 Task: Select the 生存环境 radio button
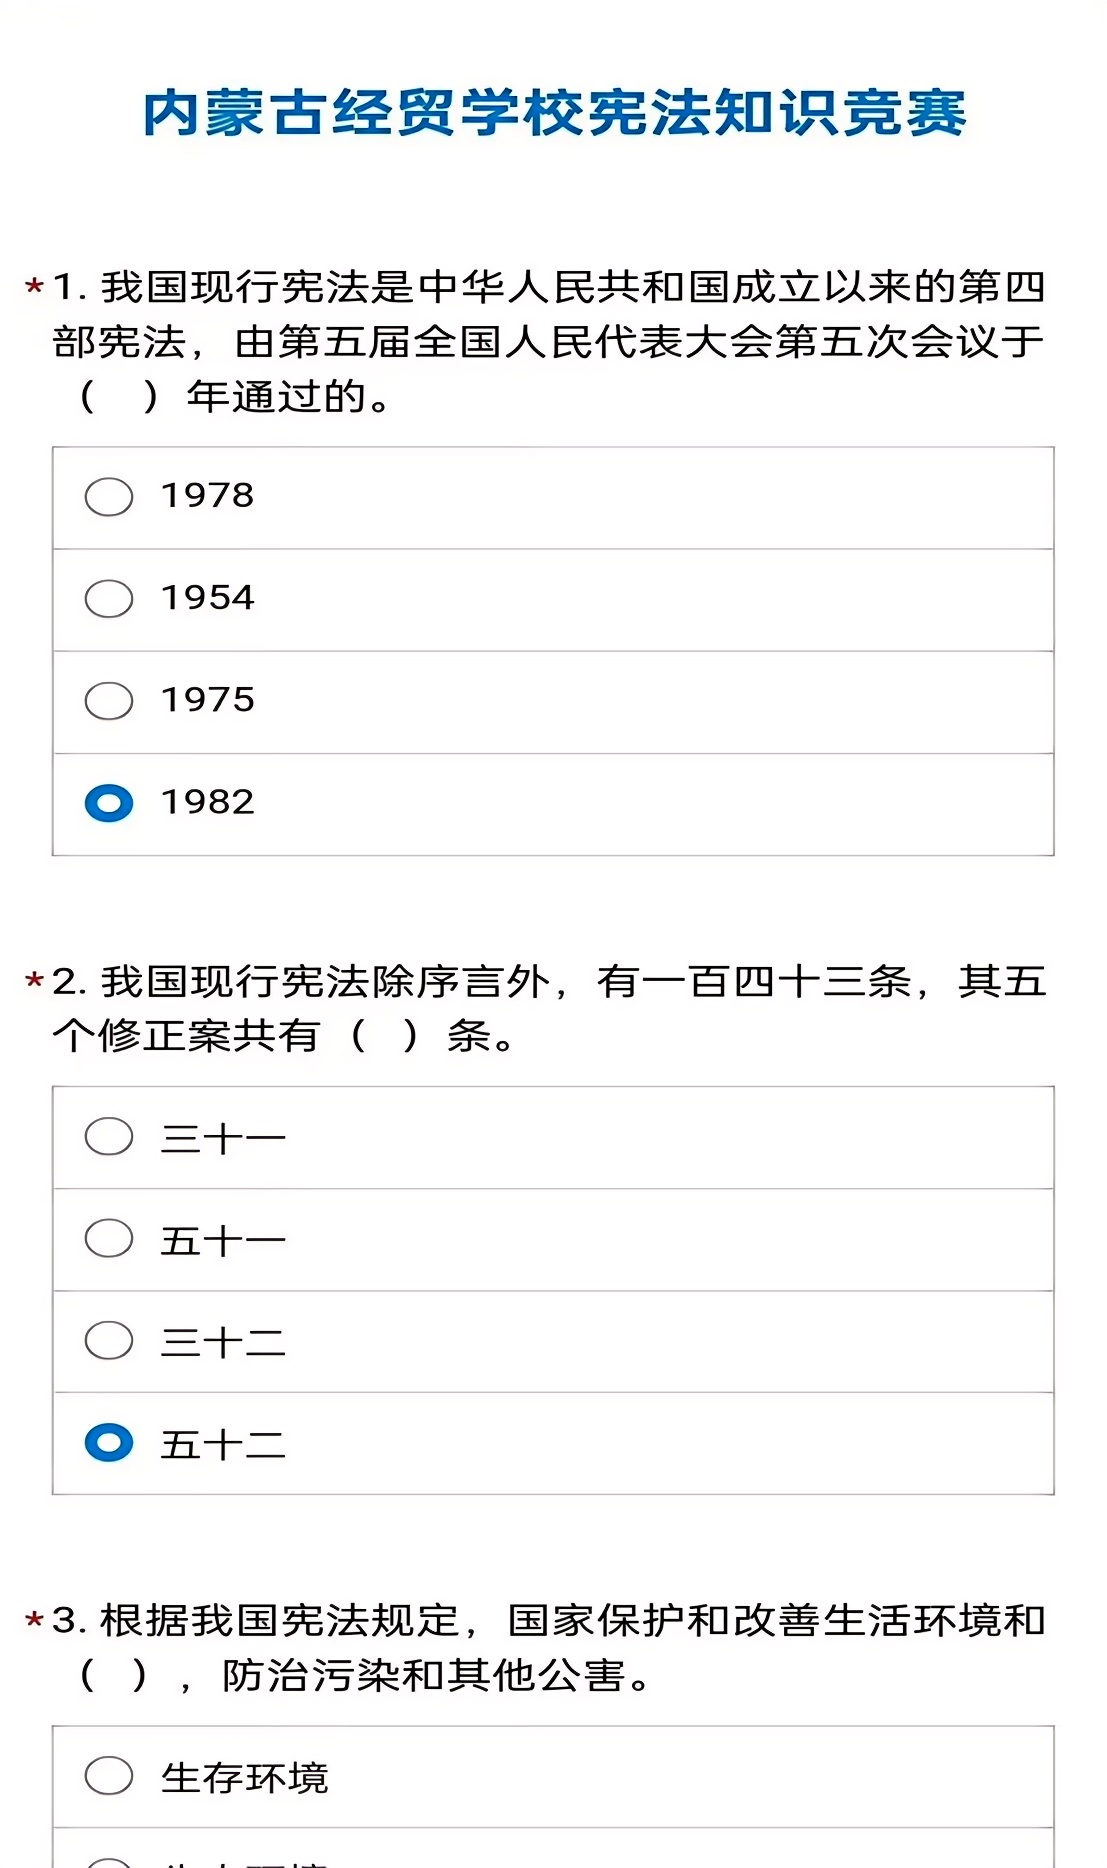pos(109,1776)
